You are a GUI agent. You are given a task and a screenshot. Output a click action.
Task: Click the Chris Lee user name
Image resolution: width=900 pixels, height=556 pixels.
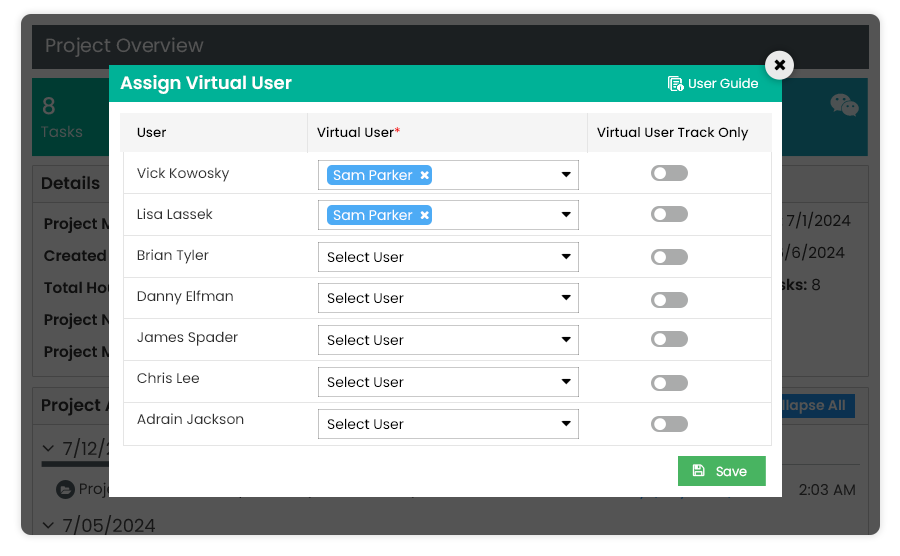[168, 379]
